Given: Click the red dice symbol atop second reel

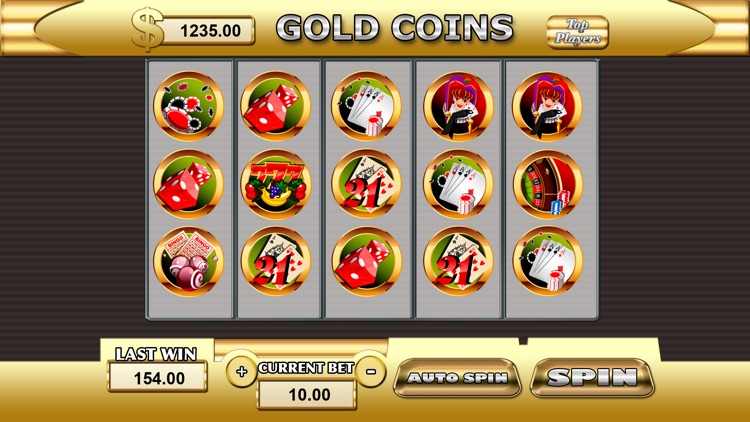Looking at the screenshot, I should point(276,106).
